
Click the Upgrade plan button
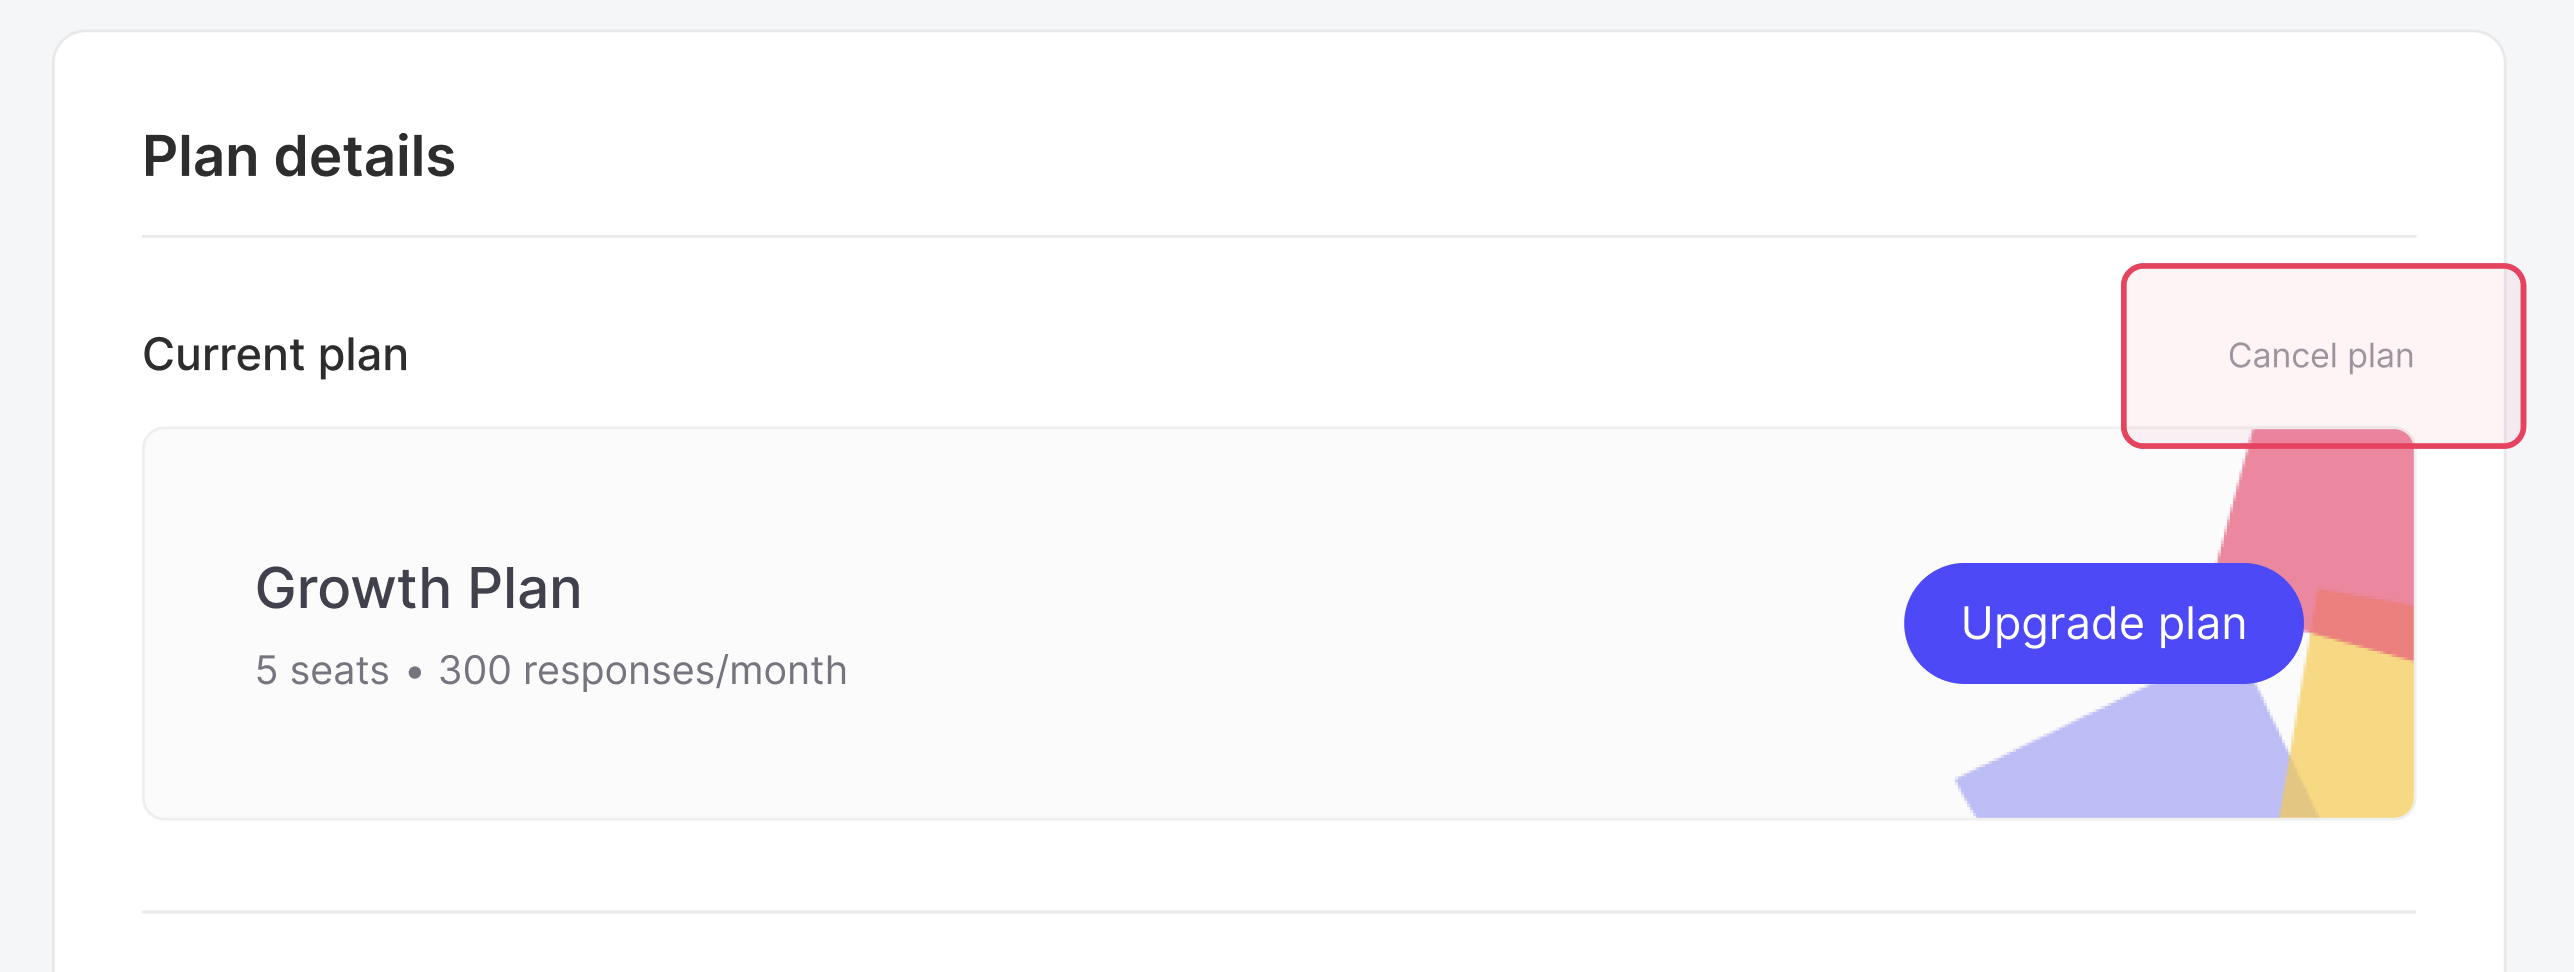tap(2104, 623)
